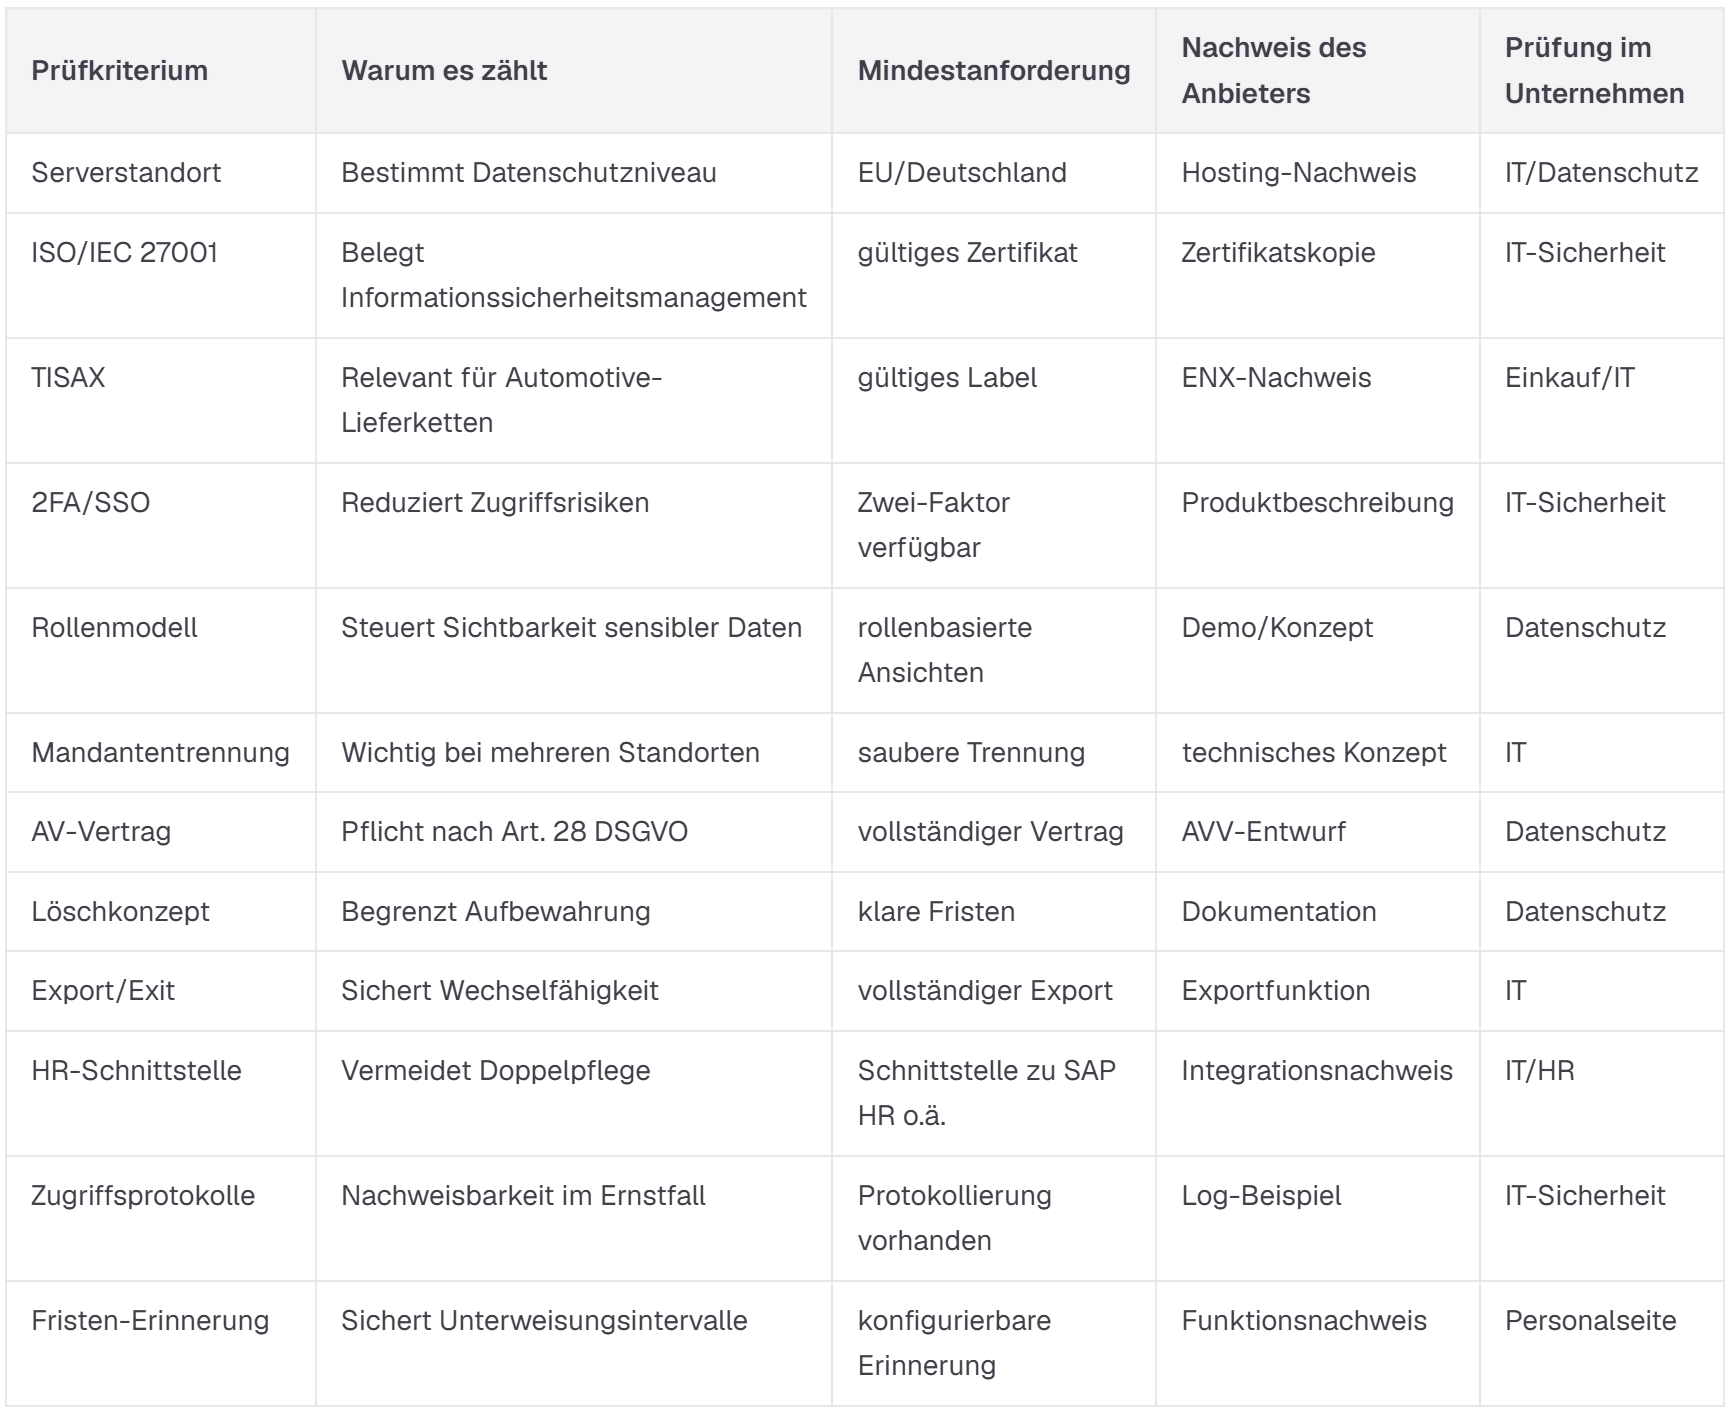The height and width of the screenshot is (1416, 1731).
Task: Select the ENX-Nachweis cell
Action: [1276, 377]
